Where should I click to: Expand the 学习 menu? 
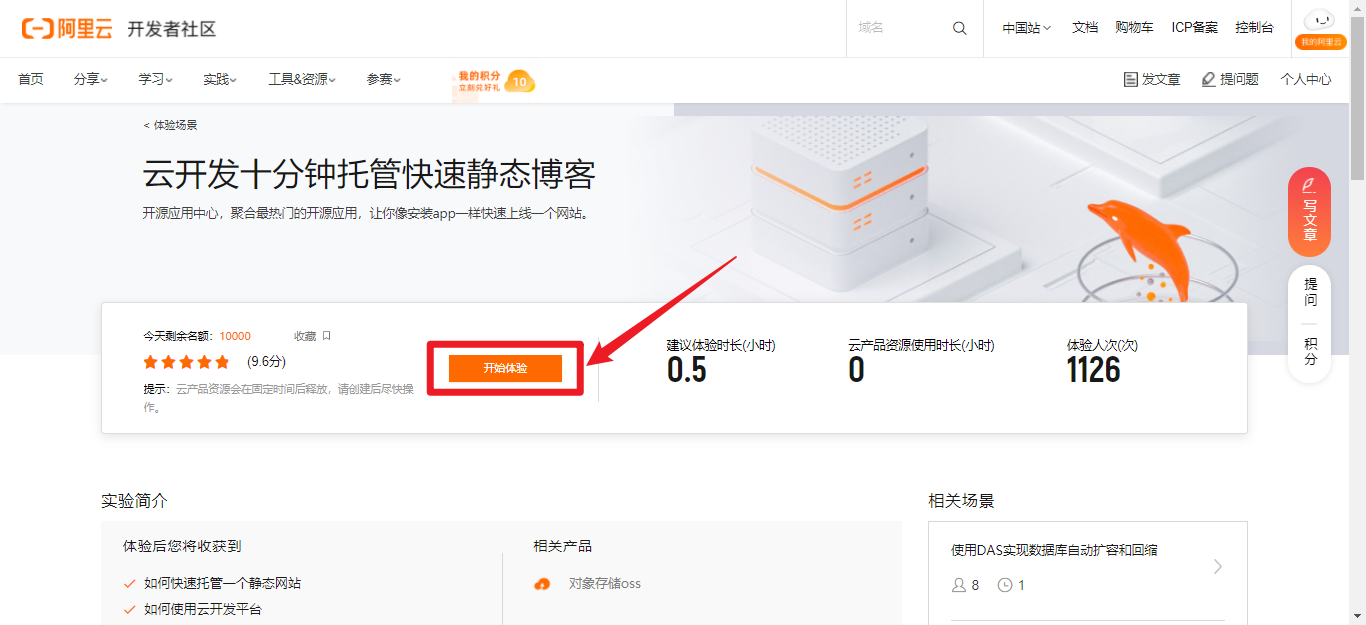155,79
